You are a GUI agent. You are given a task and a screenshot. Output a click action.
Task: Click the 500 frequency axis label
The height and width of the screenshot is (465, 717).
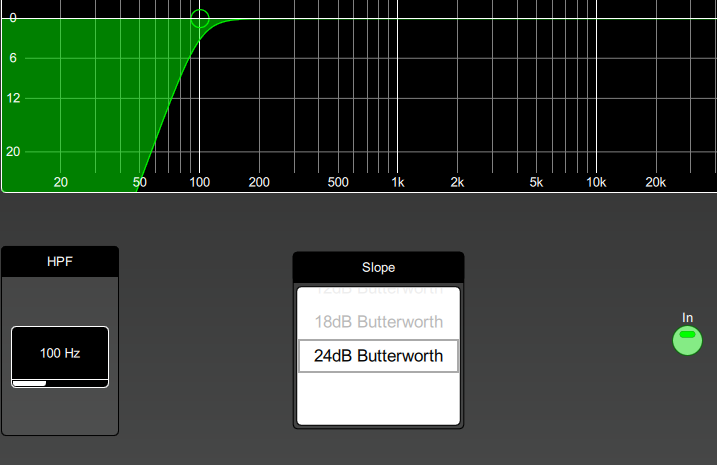pos(338,182)
